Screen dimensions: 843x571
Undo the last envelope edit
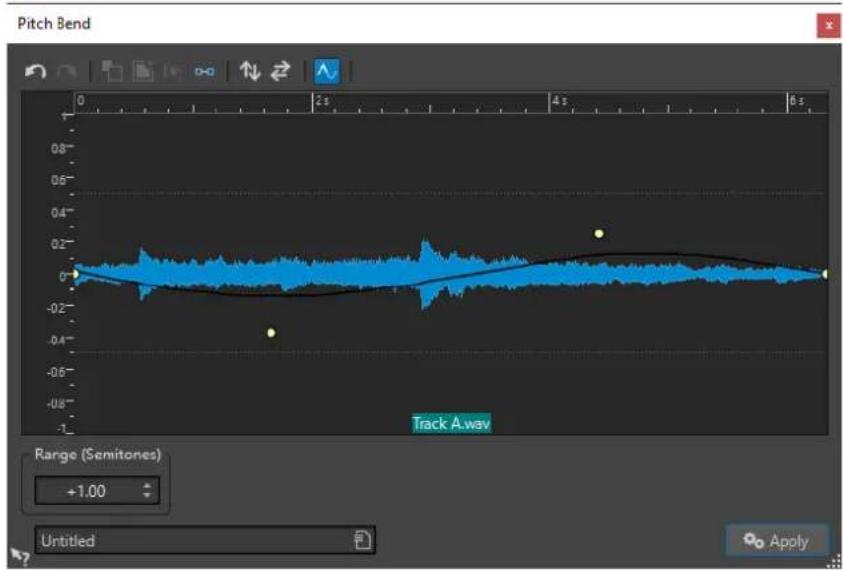(35, 72)
